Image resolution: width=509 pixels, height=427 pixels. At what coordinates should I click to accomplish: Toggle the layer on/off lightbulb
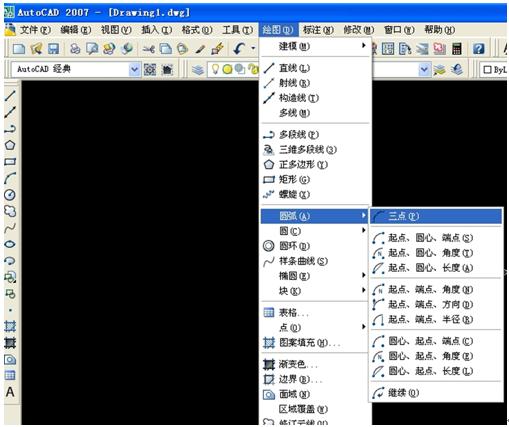click(x=216, y=69)
